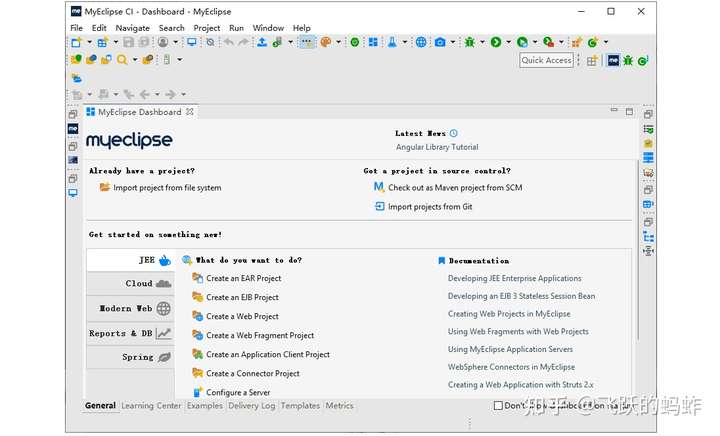Screen dimensions: 720x436
Task: Click the green Run play icon
Action: [496, 42]
